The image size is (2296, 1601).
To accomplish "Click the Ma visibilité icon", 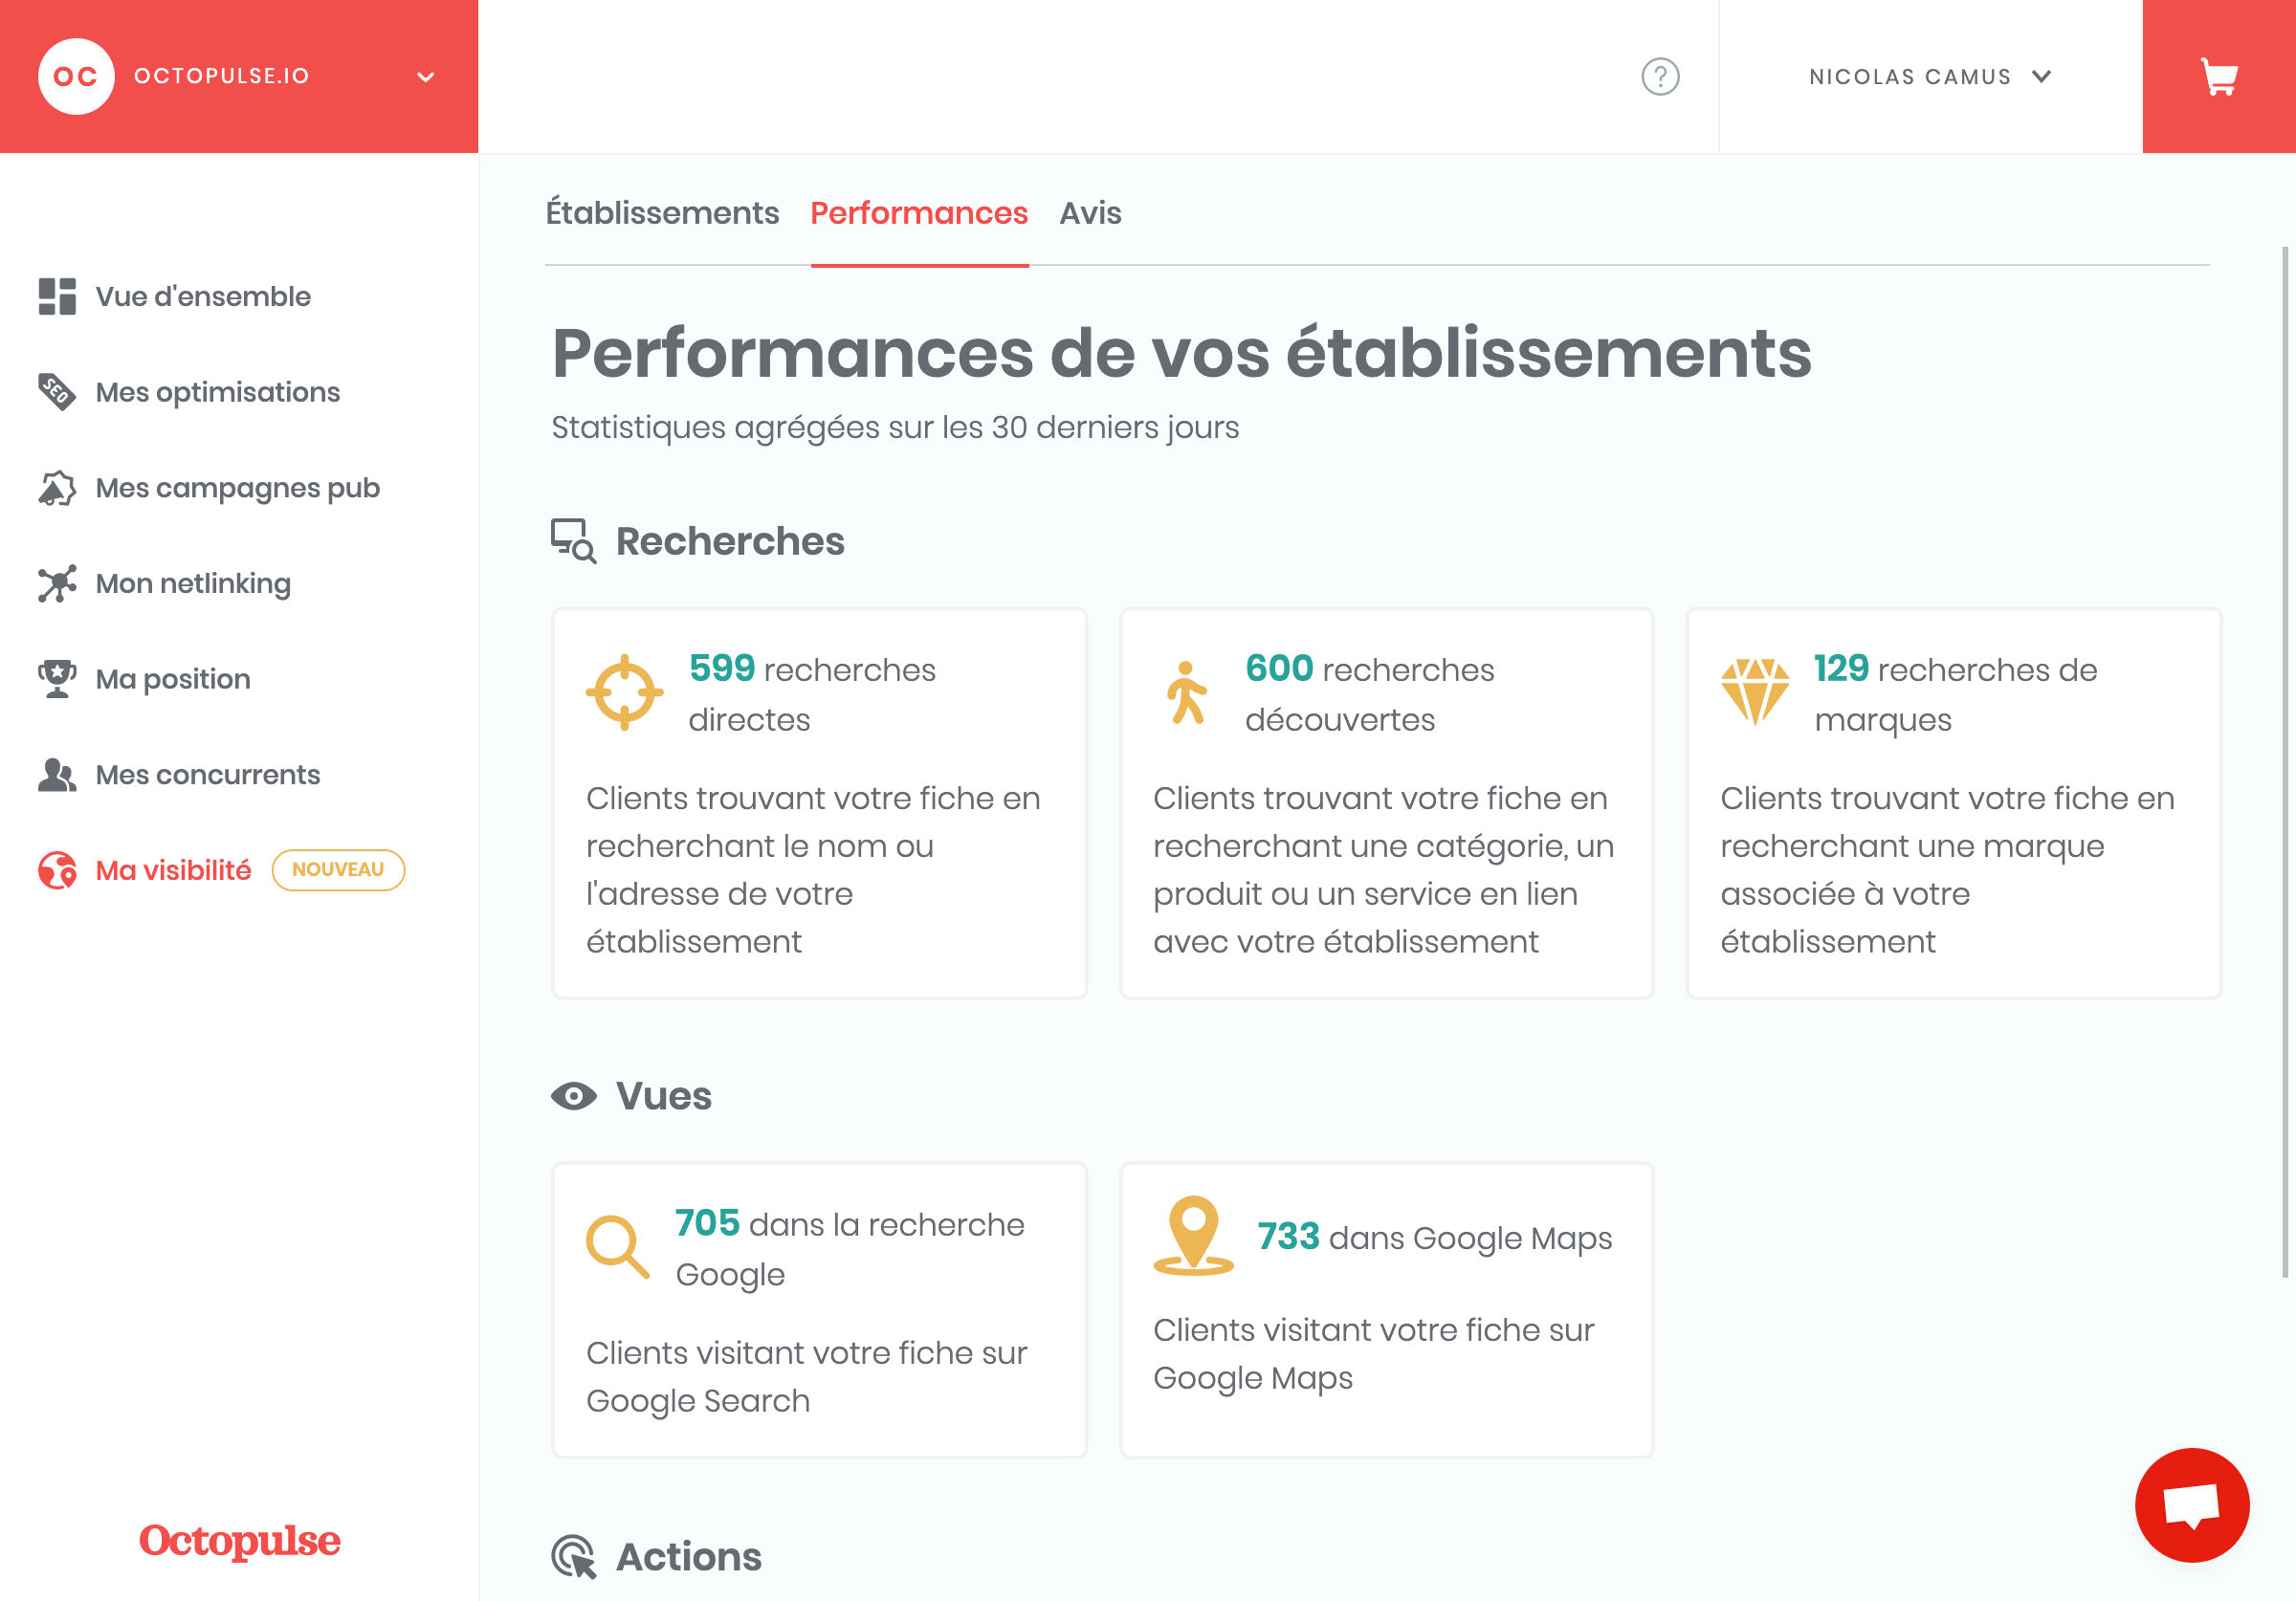I will [x=55, y=870].
